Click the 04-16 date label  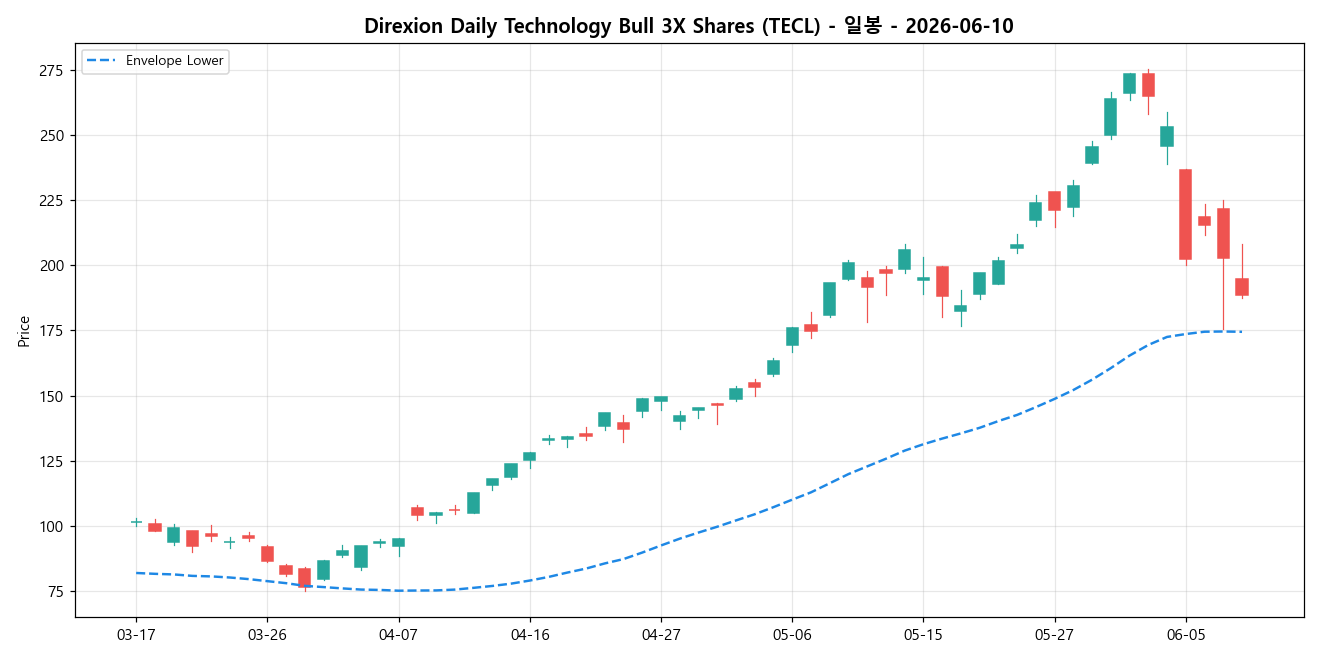tap(530, 634)
